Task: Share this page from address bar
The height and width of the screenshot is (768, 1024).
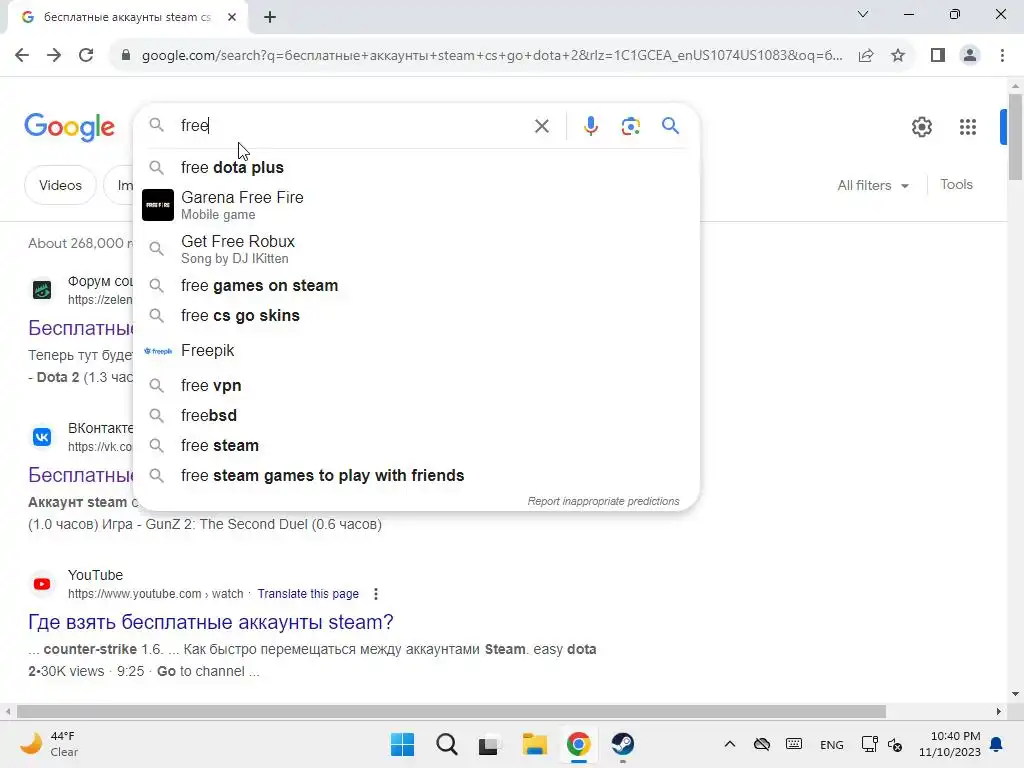Action: pyautogui.click(x=866, y=55)
